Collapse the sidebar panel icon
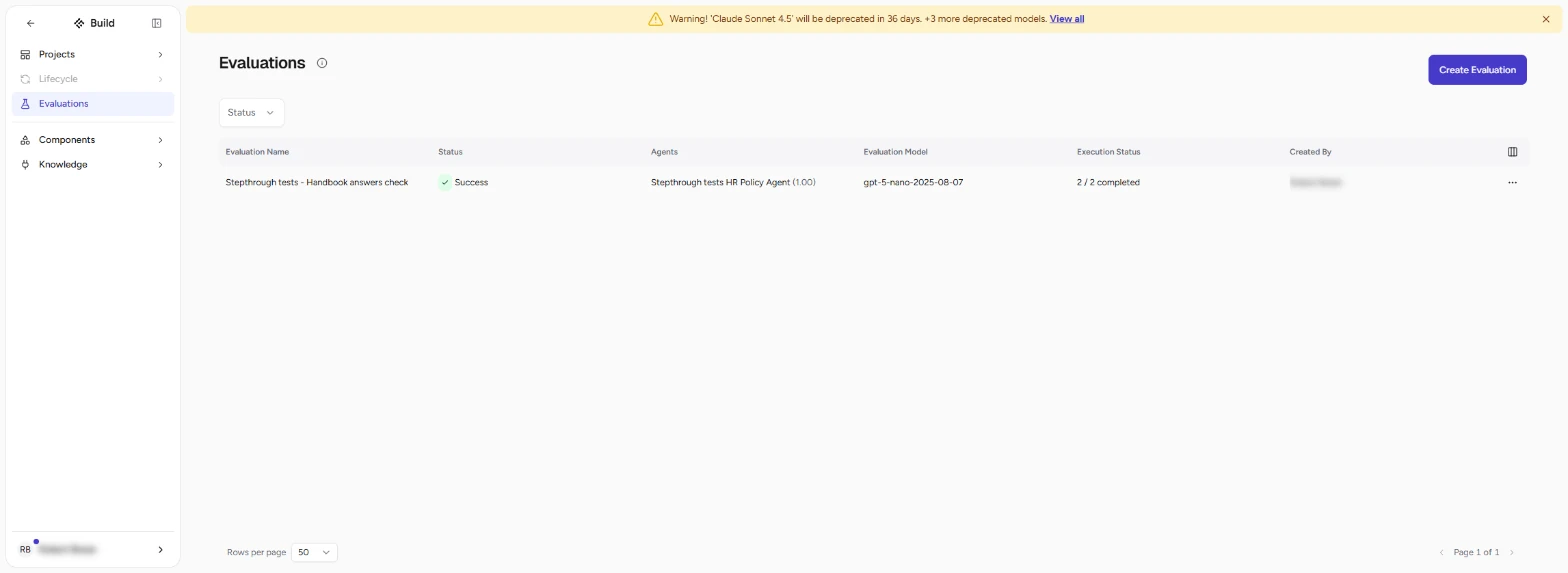This screenshot has height=573, width=1568. tap(156, 23)
